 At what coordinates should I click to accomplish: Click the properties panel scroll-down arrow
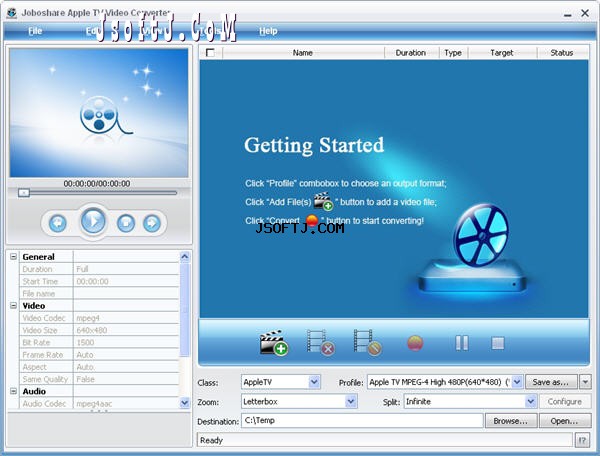tap(184, 402)
